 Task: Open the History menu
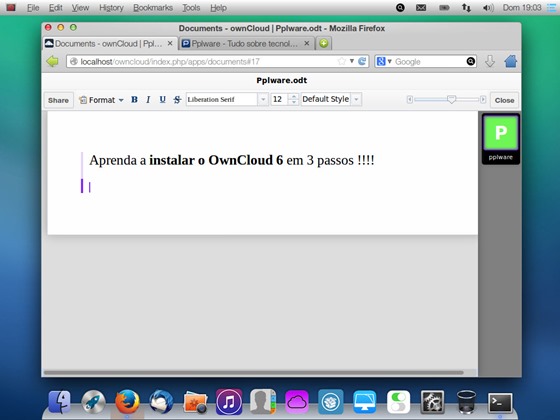click(111, 8)
